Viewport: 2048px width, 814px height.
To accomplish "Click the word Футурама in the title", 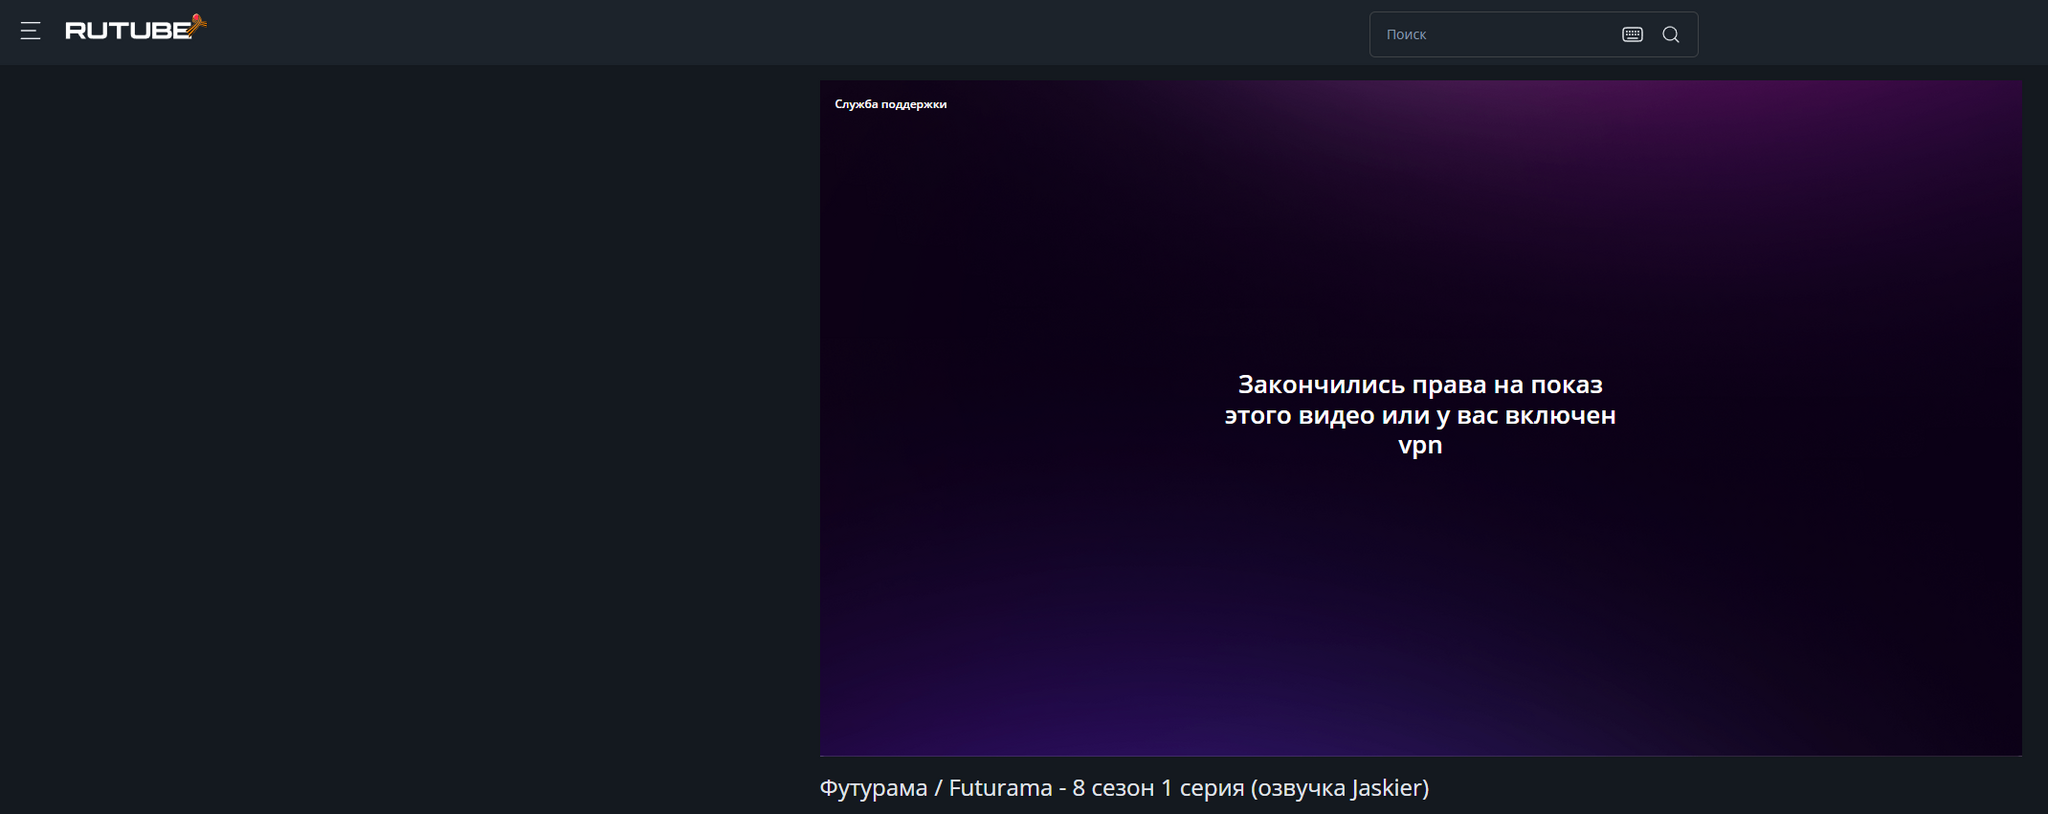I will point(873,788).
